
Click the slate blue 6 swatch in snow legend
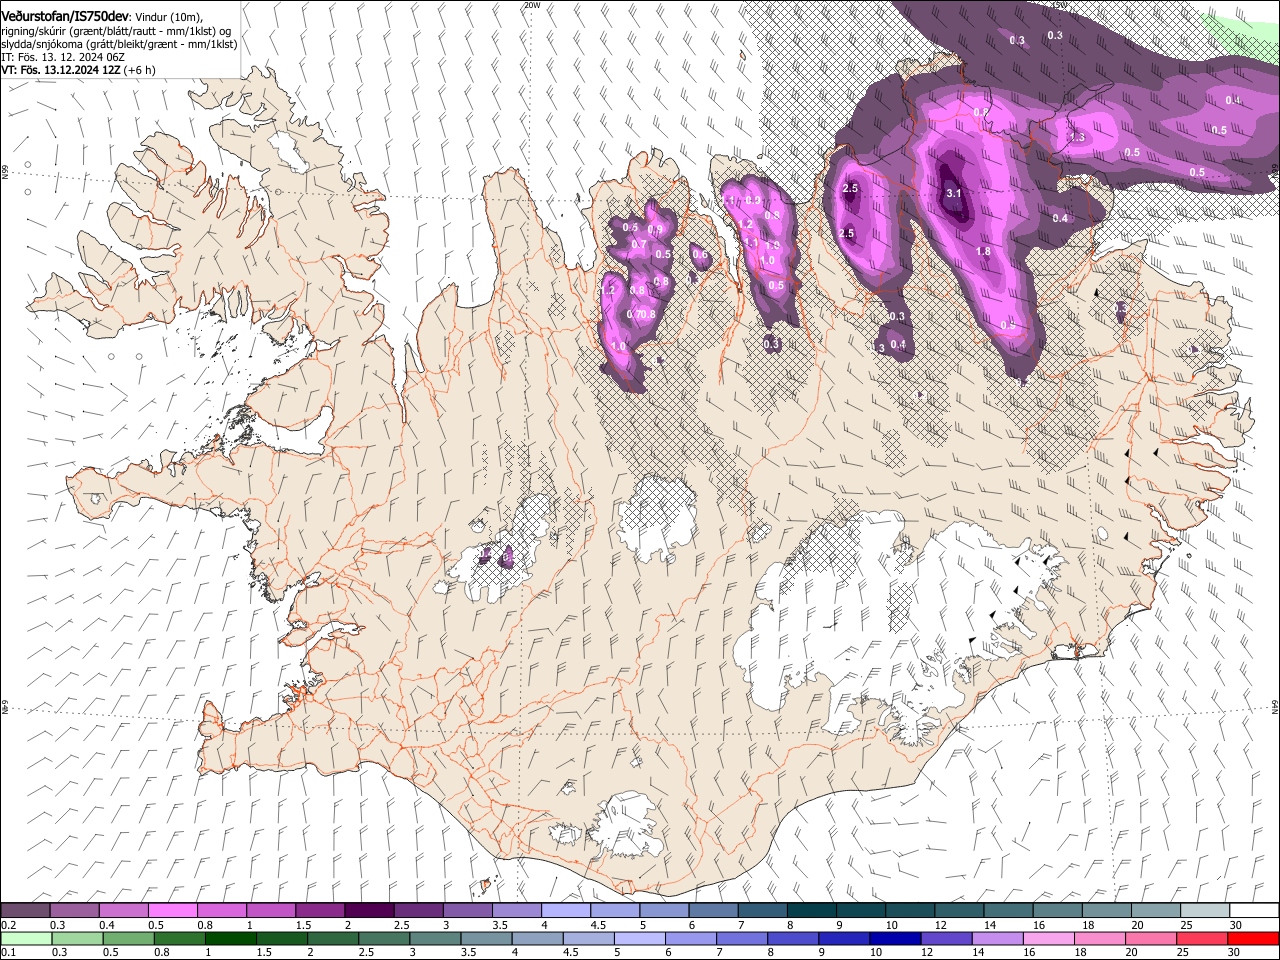click(713, 911)
